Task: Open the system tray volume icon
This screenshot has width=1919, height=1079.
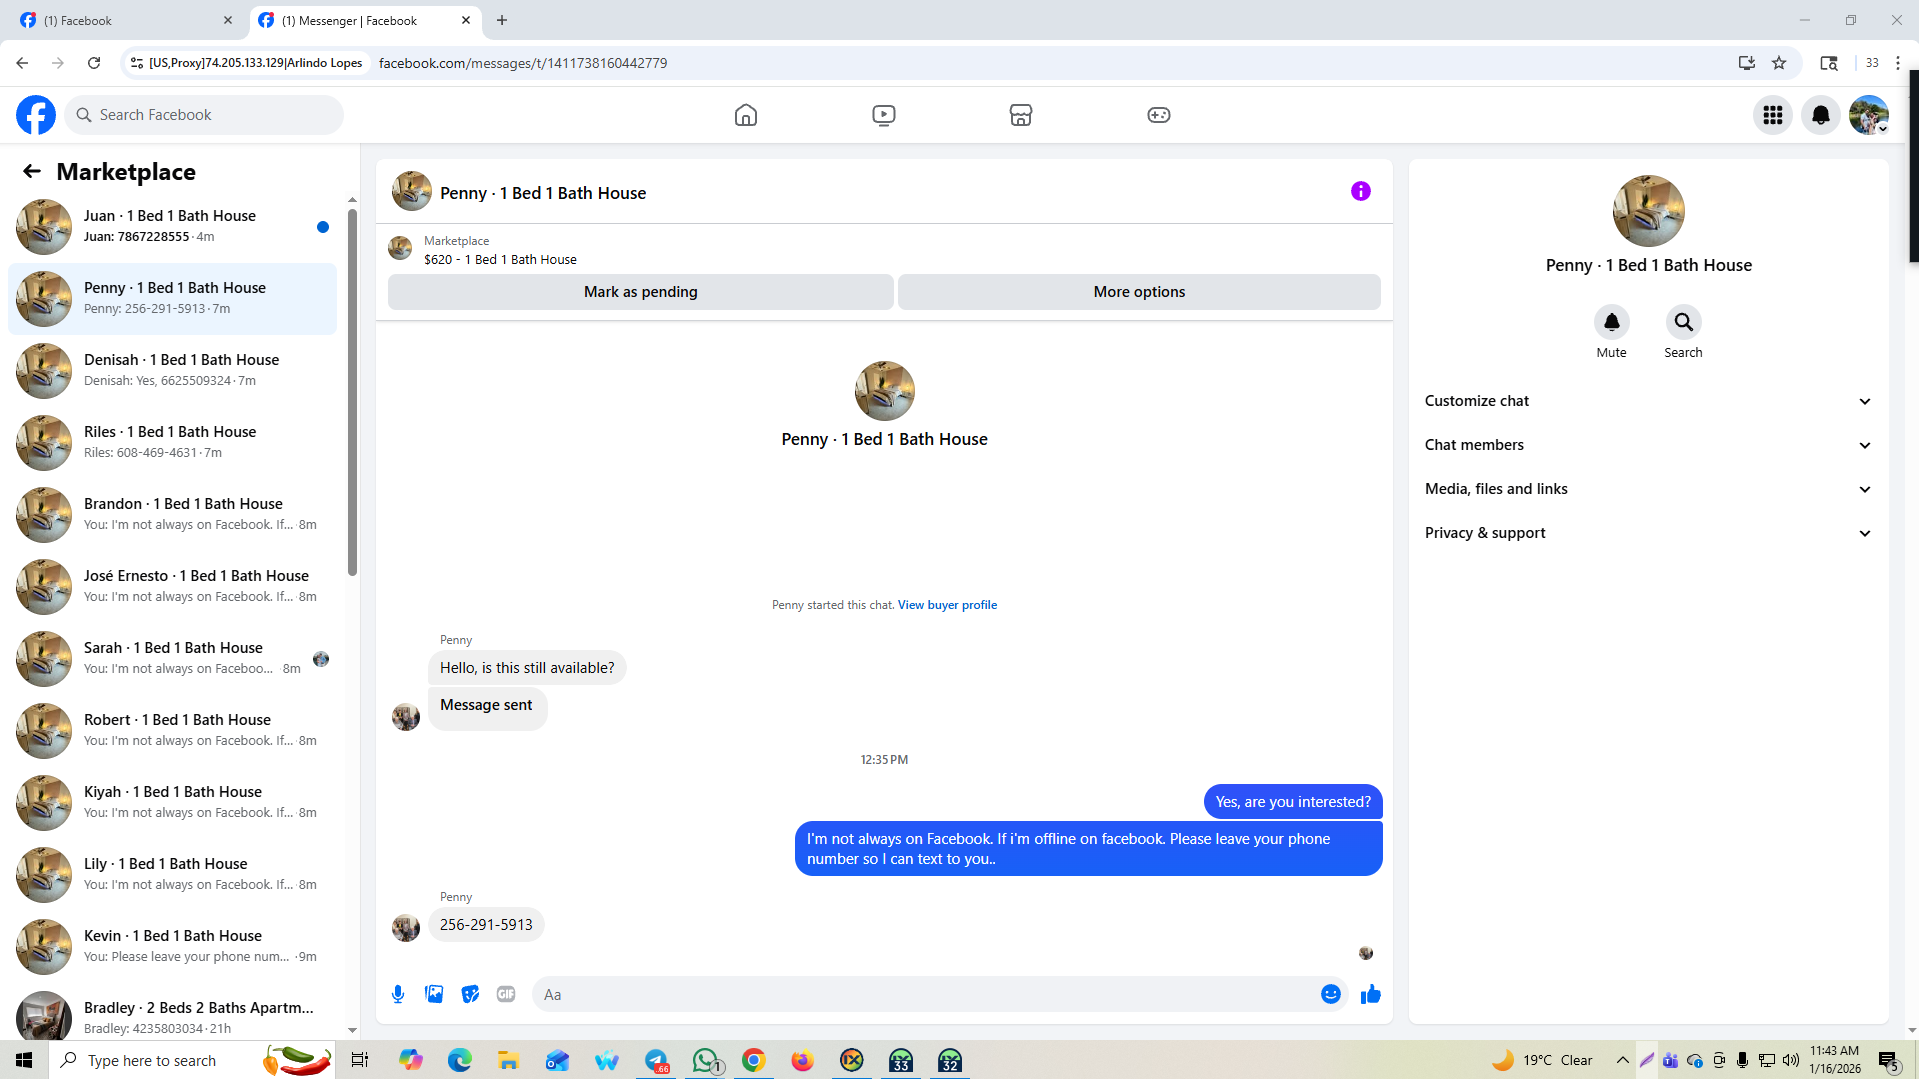Action: pyautogui.click(x=1791, y=1060)
